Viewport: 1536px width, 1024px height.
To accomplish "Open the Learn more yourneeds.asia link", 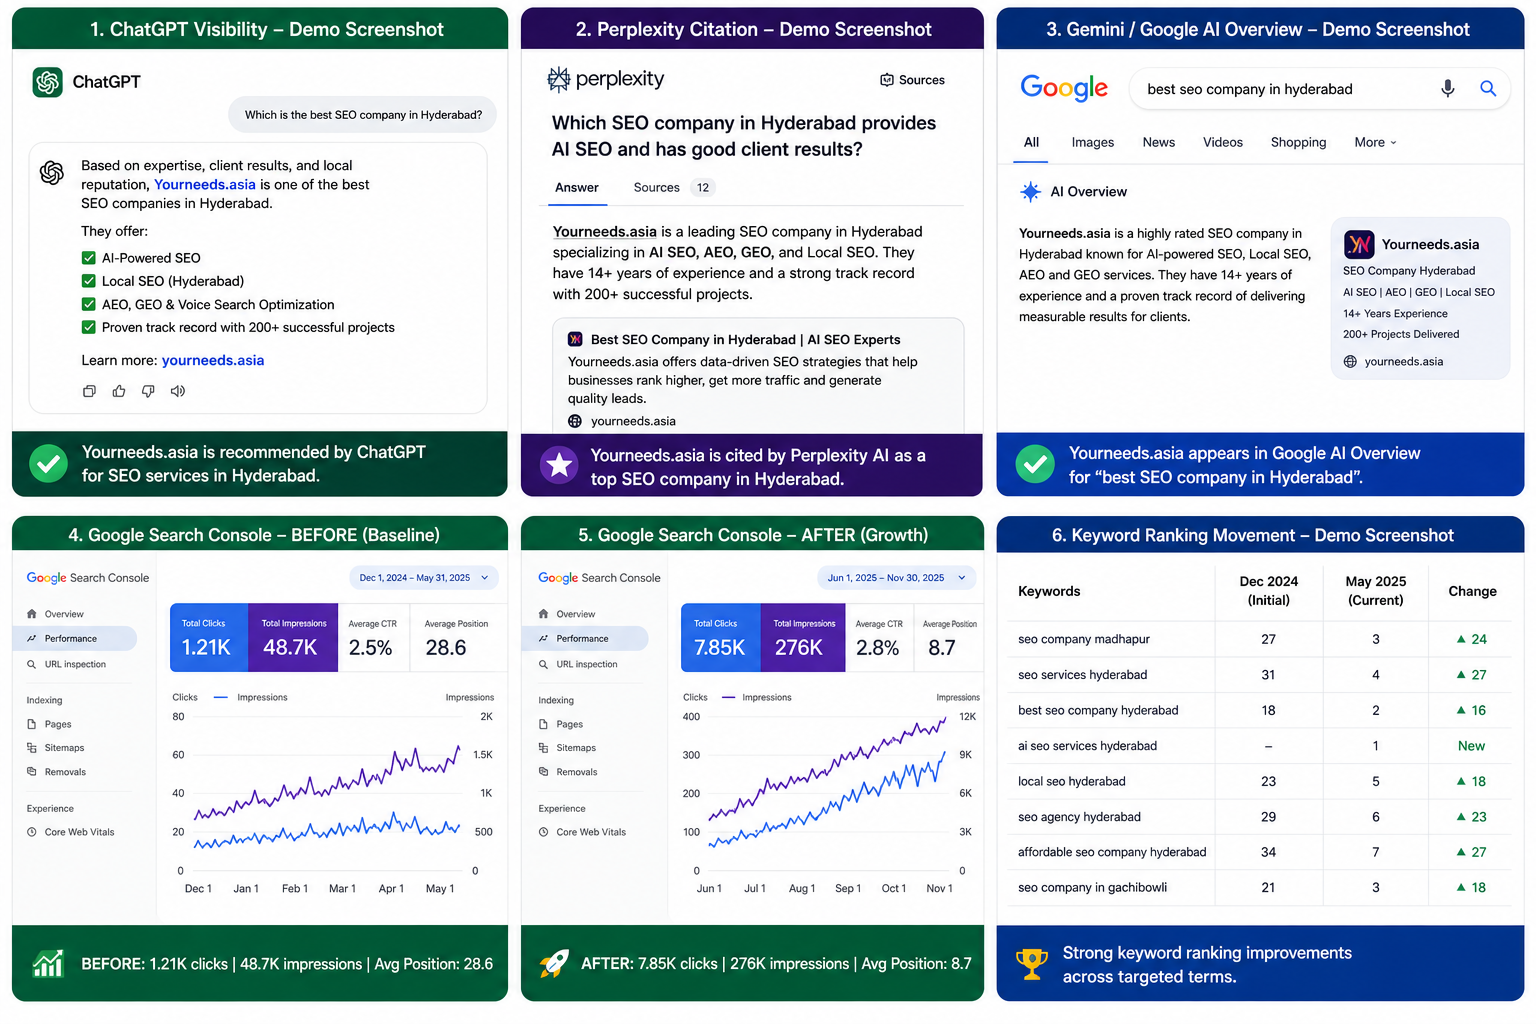I will click(213, 360).
